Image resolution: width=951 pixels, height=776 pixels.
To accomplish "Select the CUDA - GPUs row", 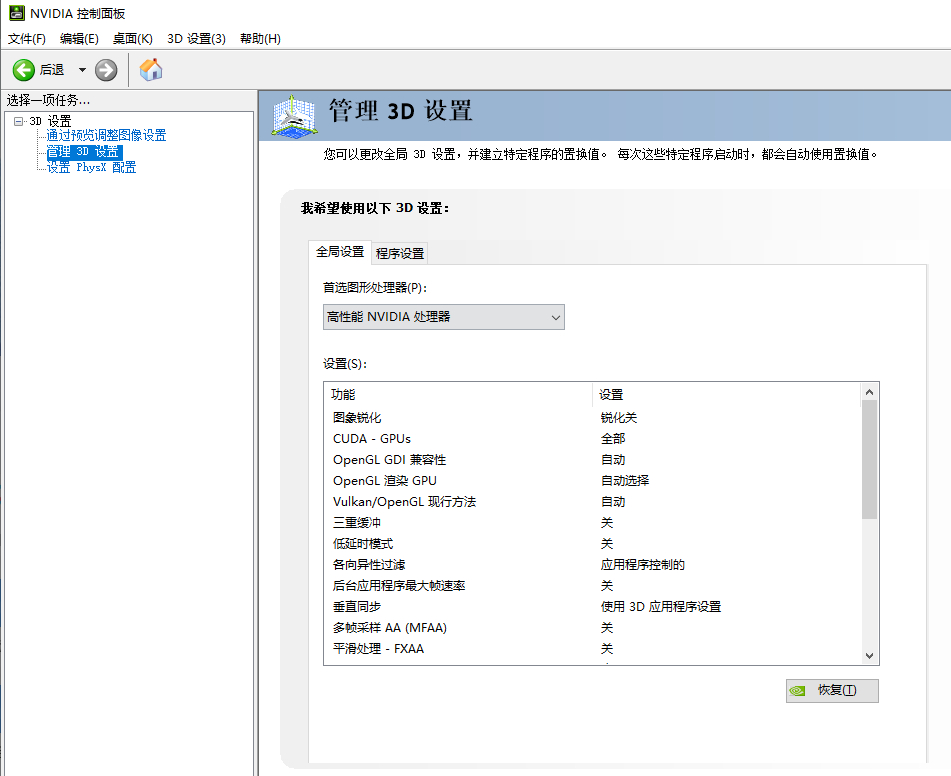I will tap(593, 439).
